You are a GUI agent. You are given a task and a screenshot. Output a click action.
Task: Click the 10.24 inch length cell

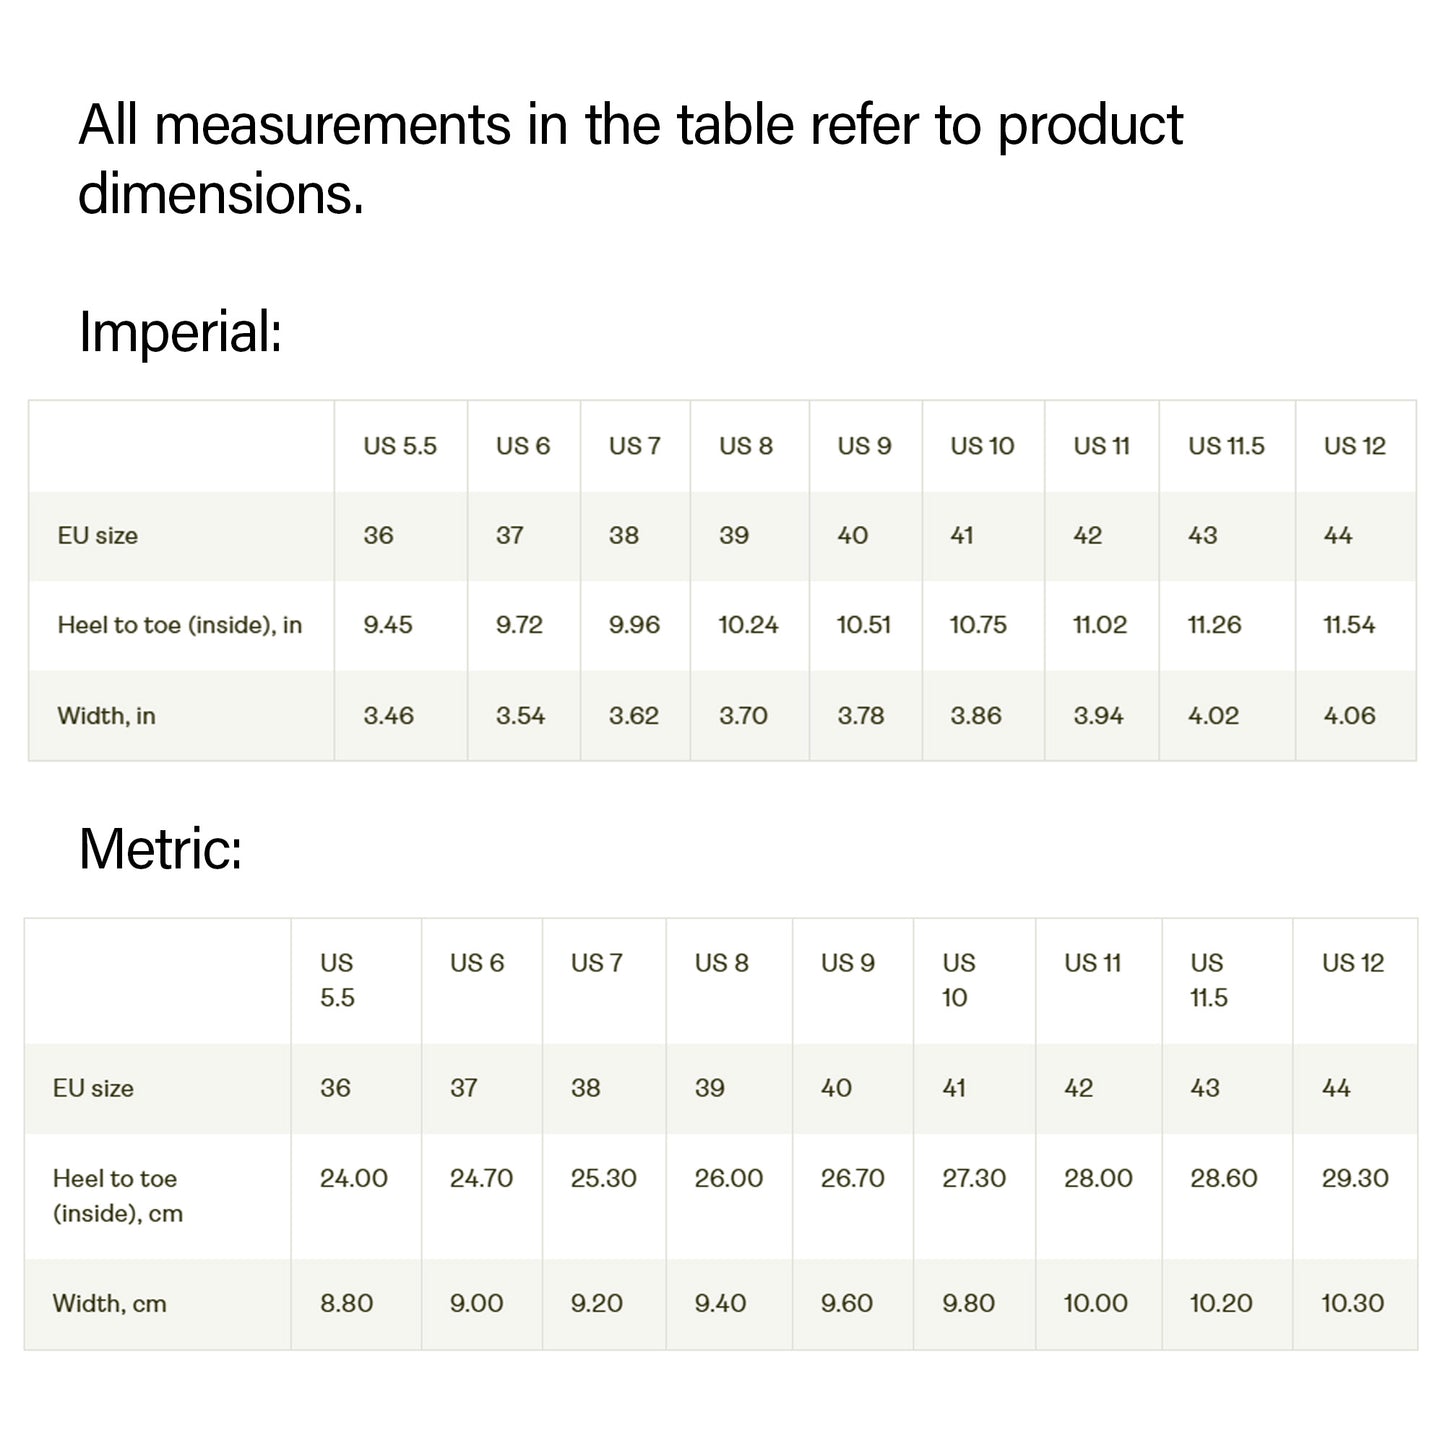[748, 625]
